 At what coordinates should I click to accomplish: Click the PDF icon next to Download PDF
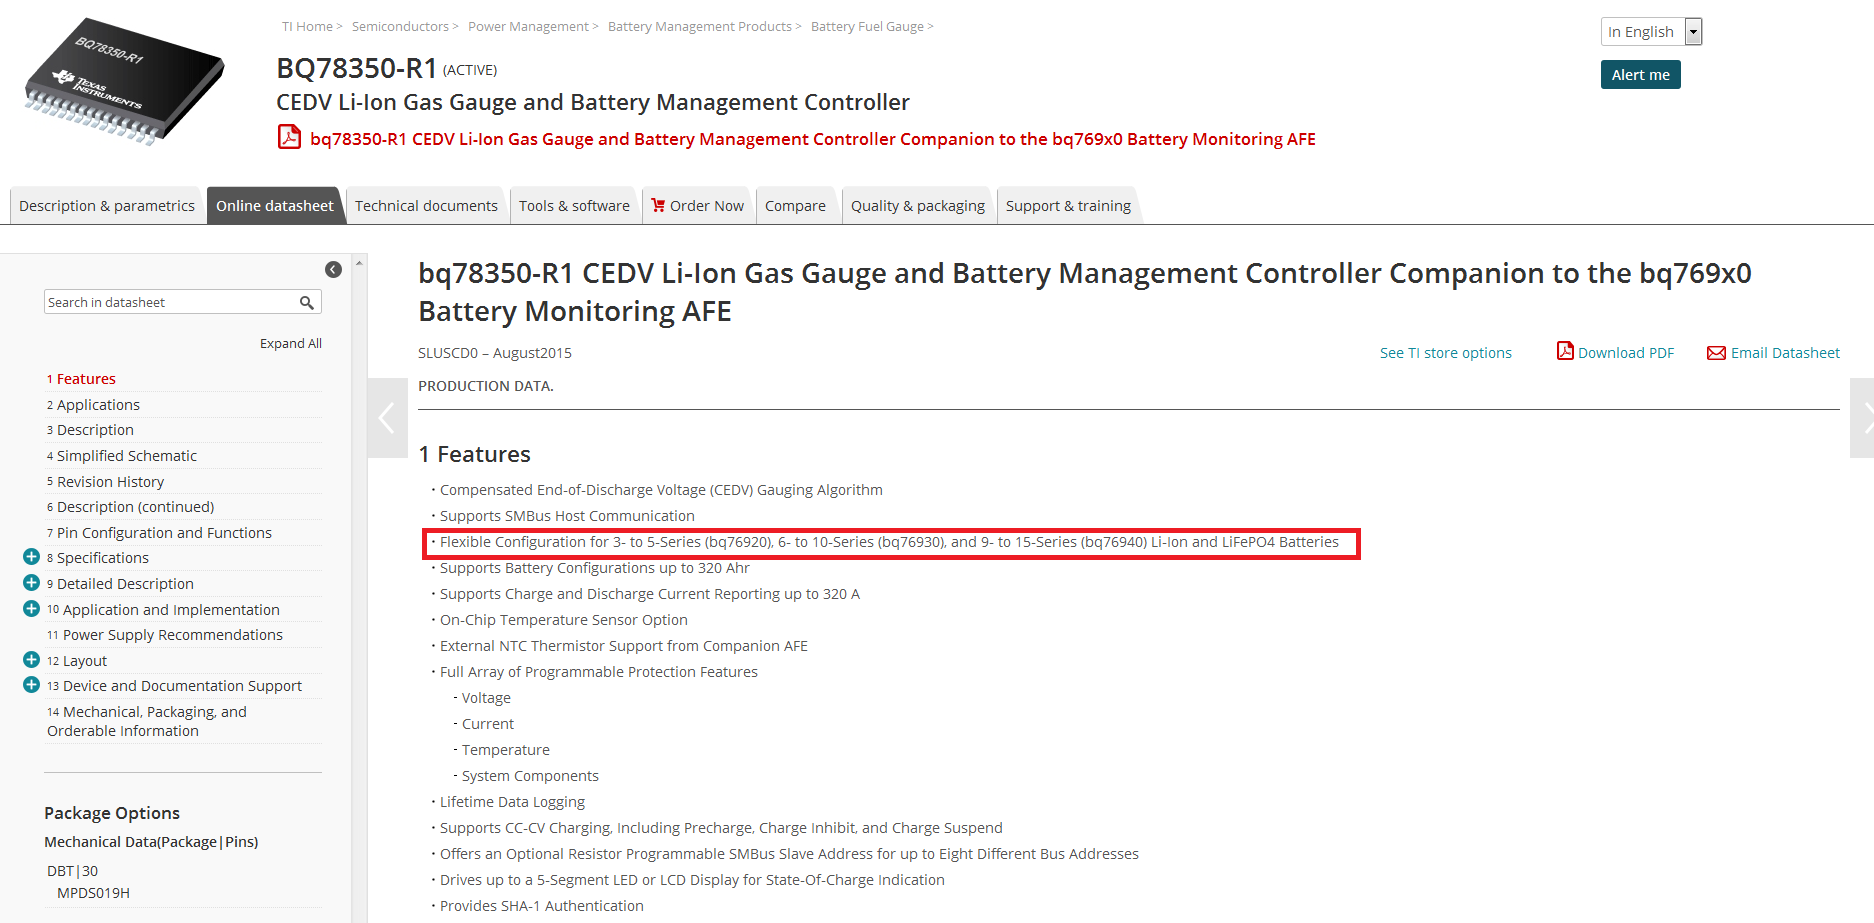(x=1565, y=351)
